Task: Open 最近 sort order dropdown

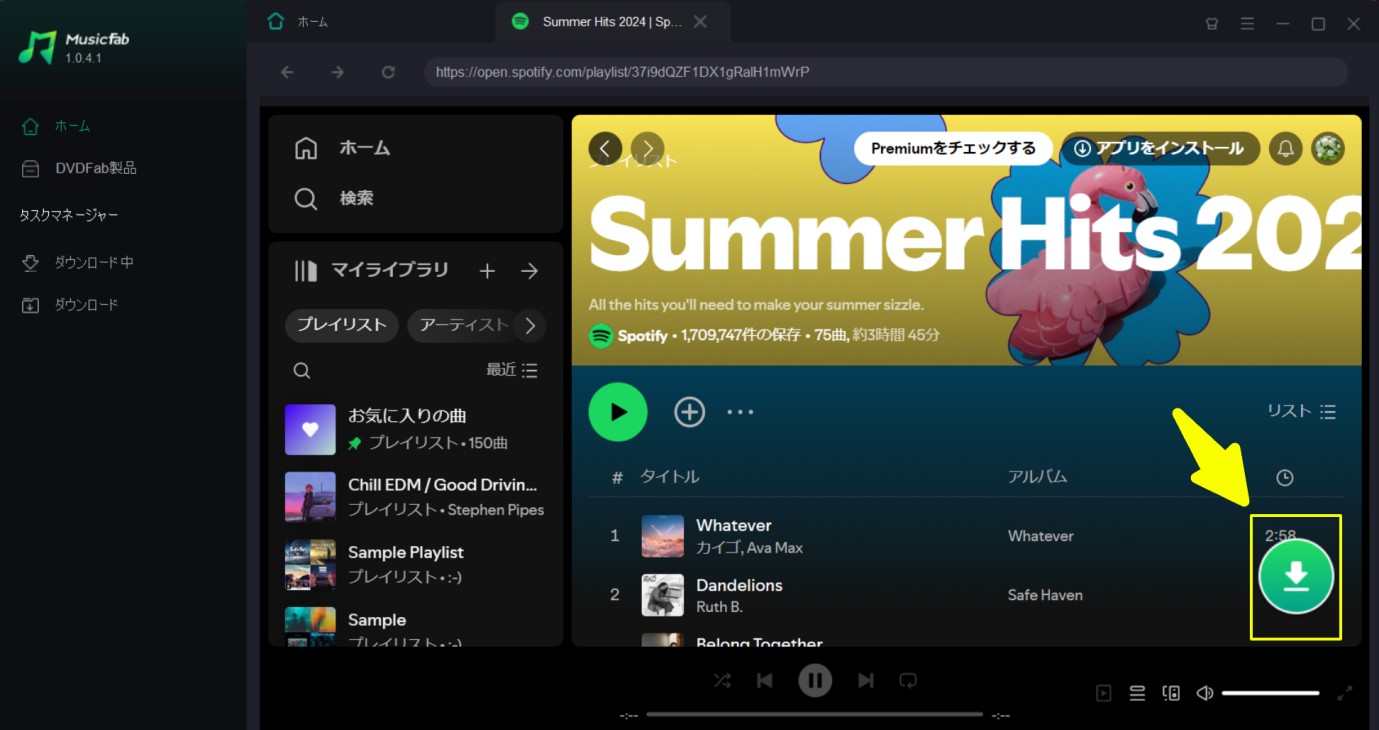Action: [x=512, y=370]
